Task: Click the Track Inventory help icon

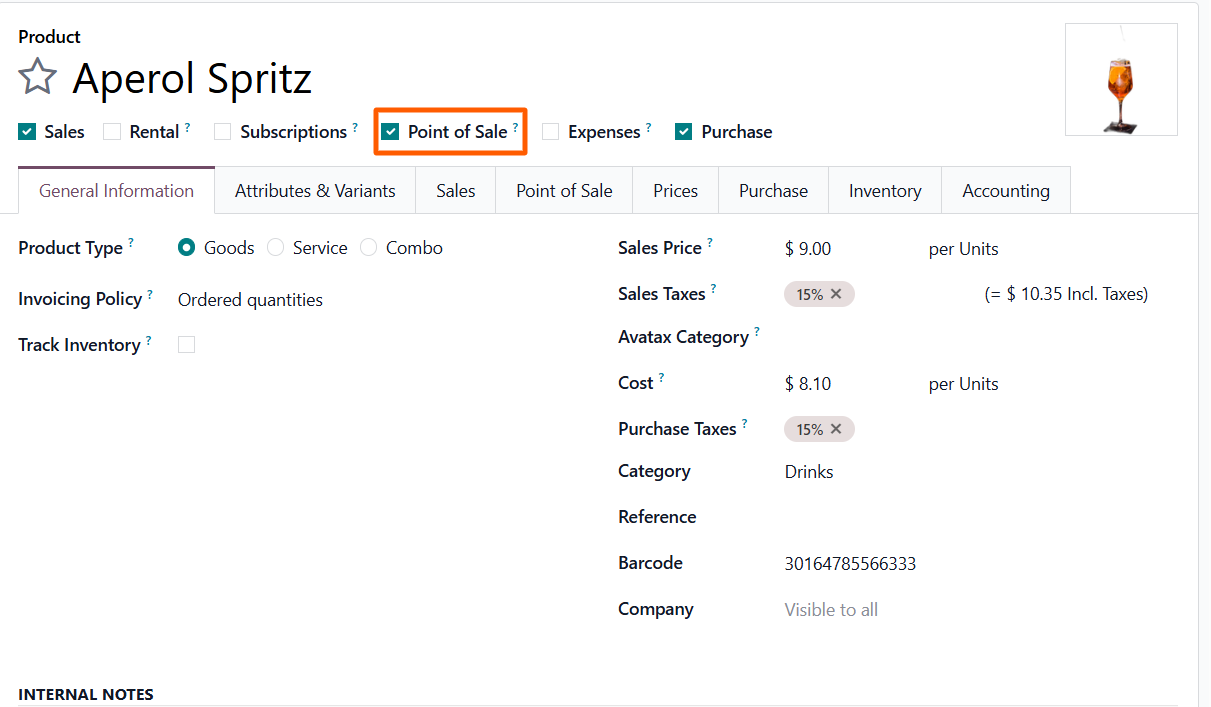Action: [x=148, y=340]
